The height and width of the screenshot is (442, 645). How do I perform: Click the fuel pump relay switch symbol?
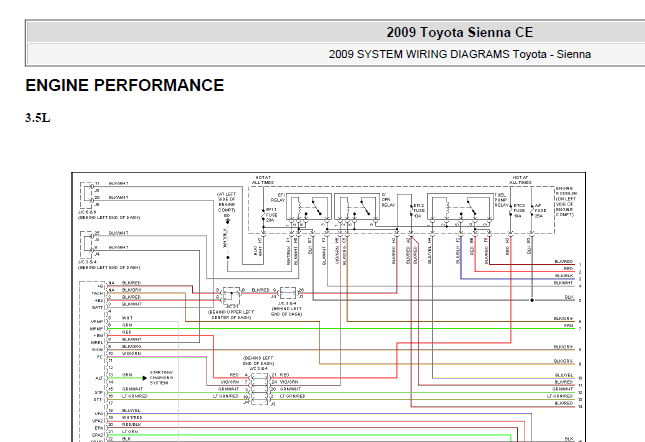pyautogui.click(x=471, y=207)
